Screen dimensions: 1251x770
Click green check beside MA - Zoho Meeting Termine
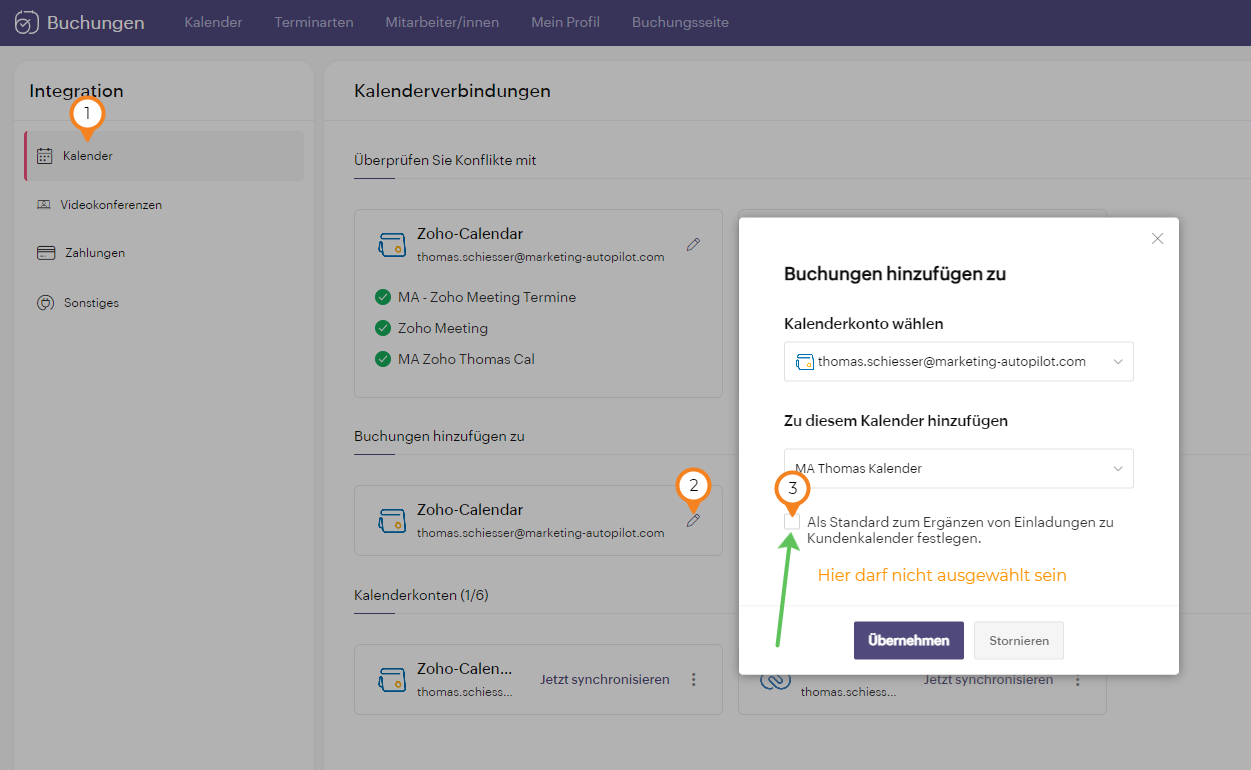tap(382, 297)
